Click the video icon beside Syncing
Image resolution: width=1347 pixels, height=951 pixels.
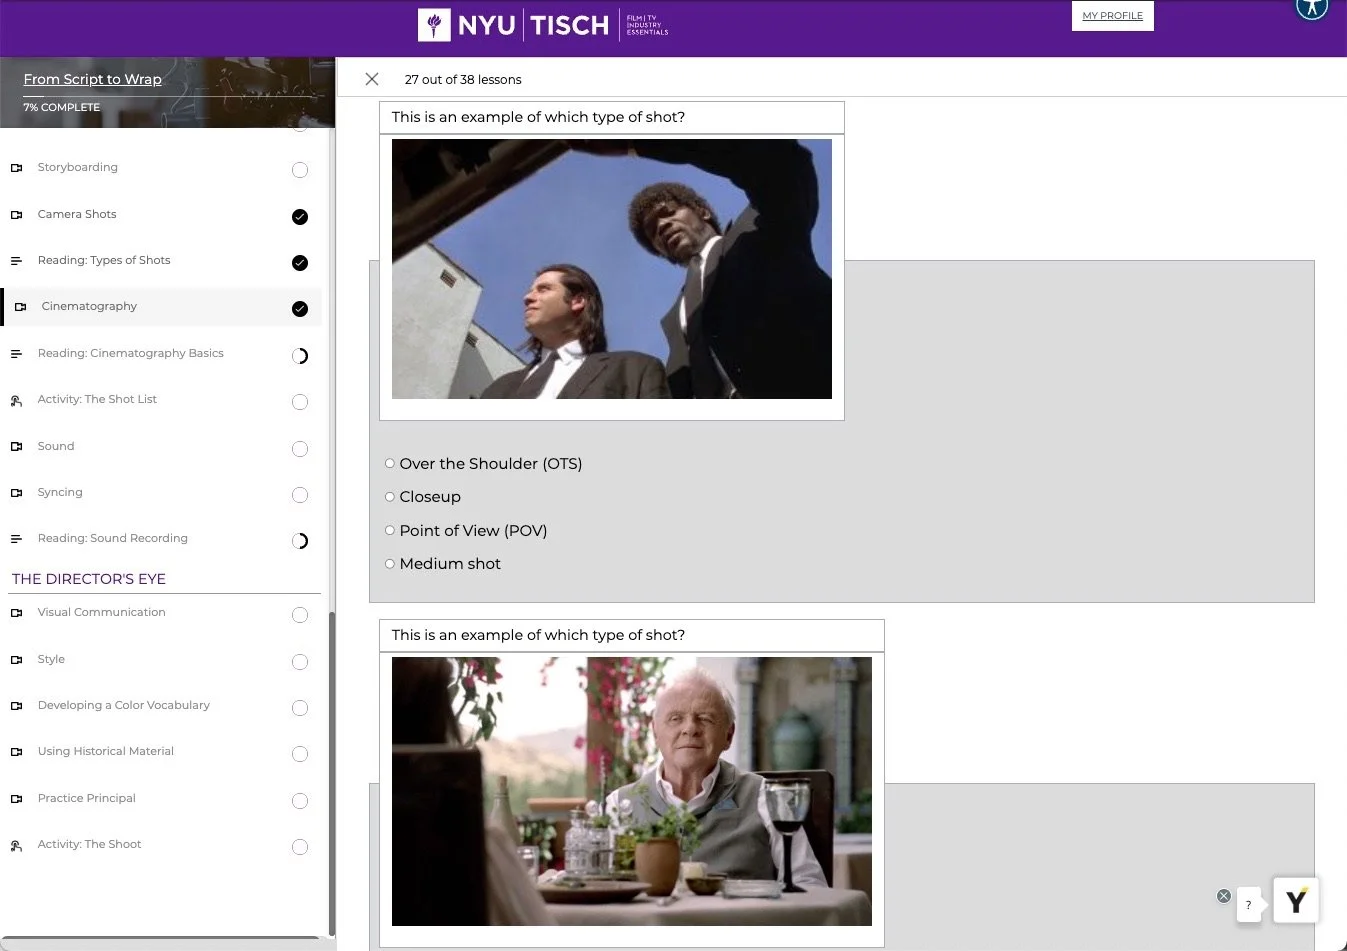(16, 493)
